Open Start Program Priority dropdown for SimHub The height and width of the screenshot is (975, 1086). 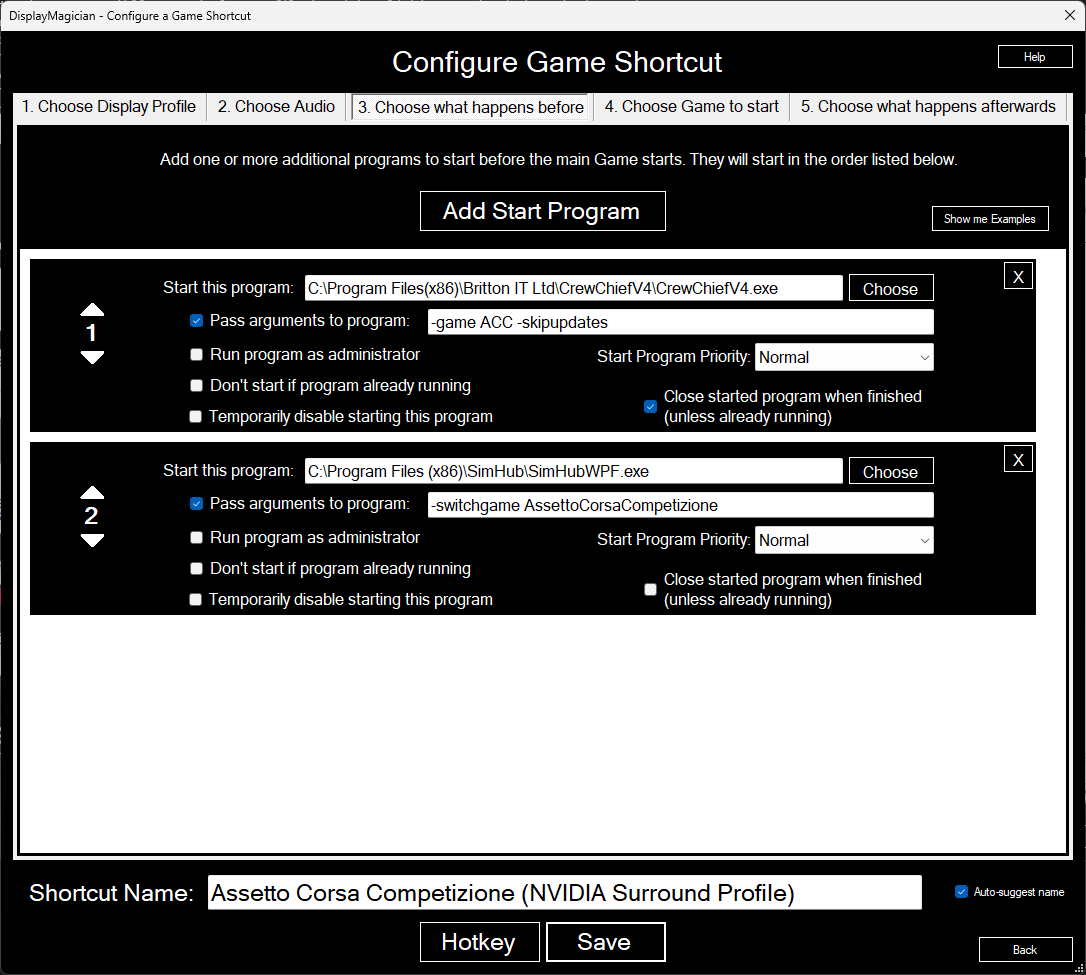[x=844, y=540]
